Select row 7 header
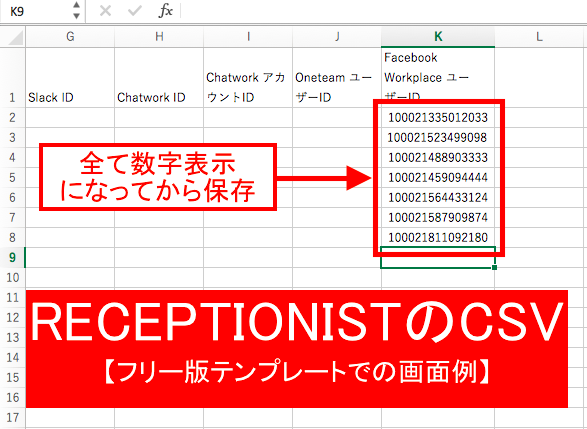 (x=12, y=217)
